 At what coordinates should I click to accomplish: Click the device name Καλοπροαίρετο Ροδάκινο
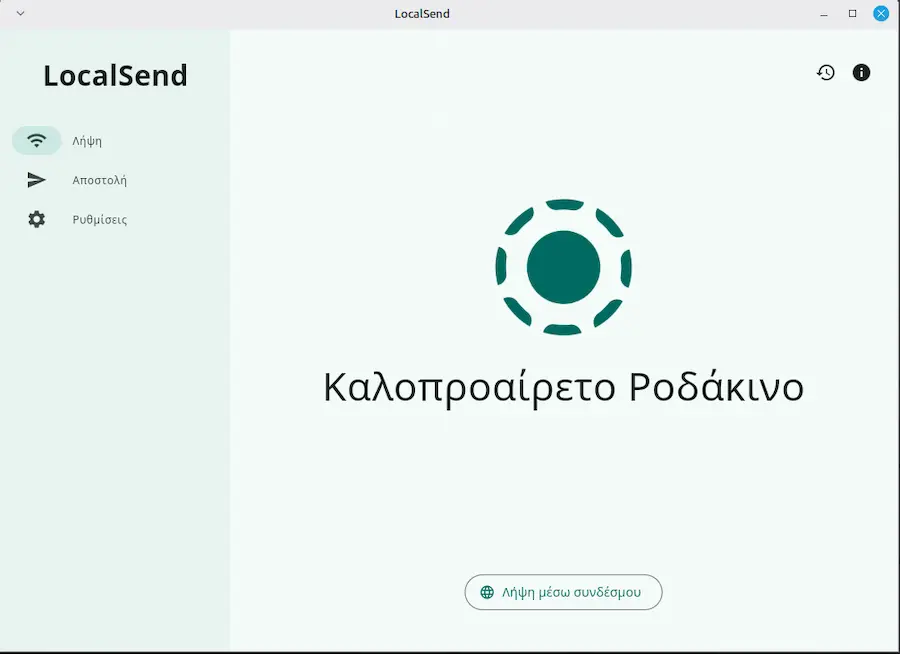564,388
